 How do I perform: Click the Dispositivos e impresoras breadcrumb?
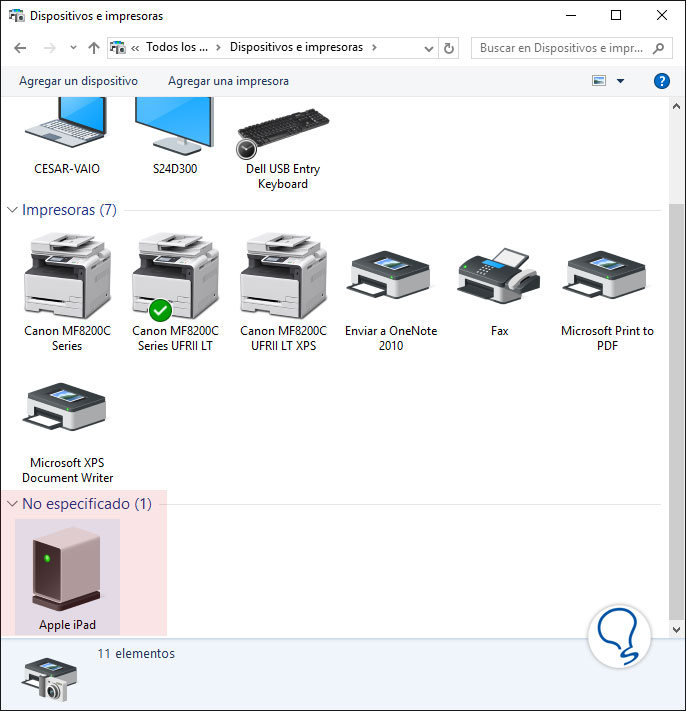point(297,47)
